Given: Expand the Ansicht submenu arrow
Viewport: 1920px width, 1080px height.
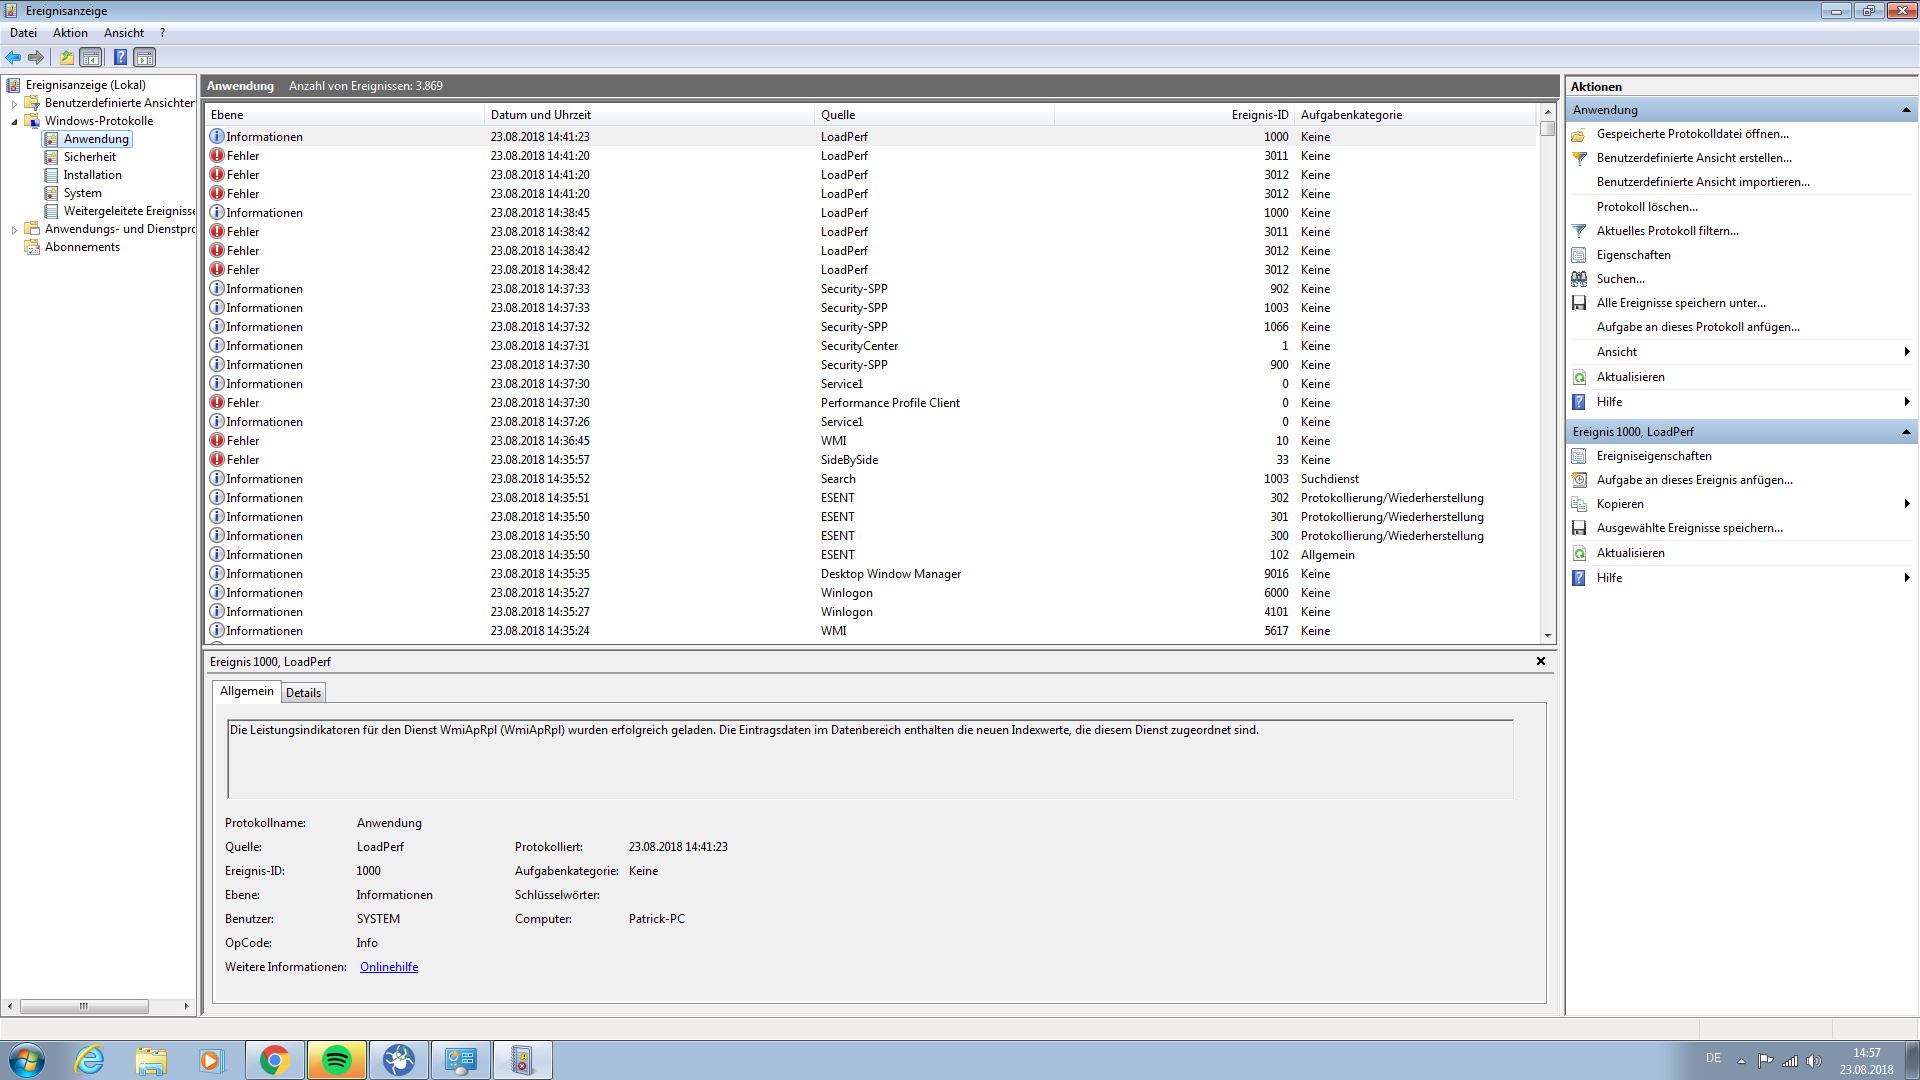Looking at the screenshot, I should (1906, 352).
